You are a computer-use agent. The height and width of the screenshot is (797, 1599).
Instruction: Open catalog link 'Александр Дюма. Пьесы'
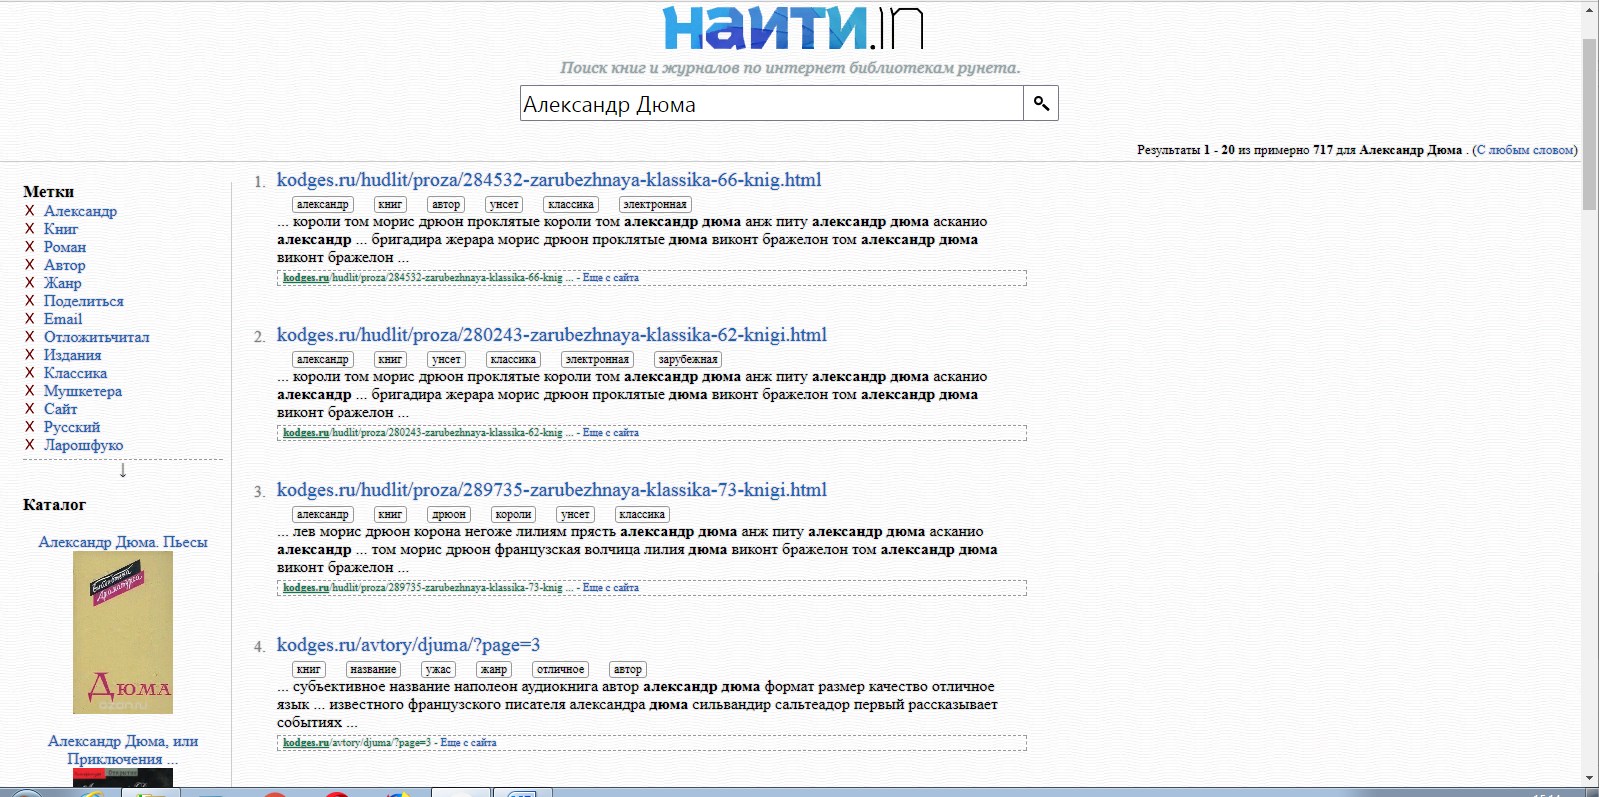point(122,542)
